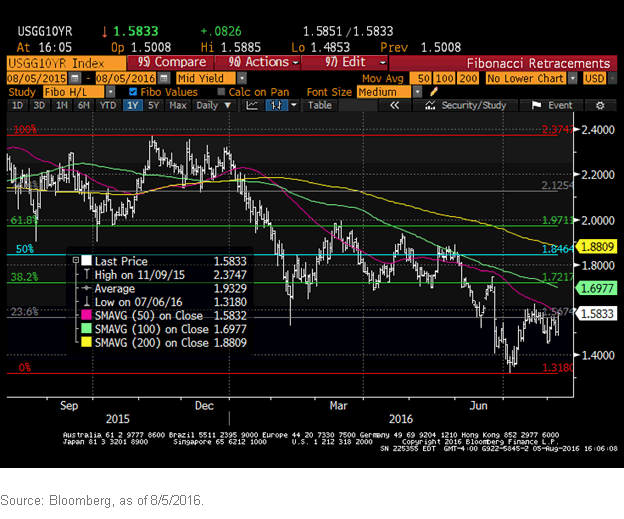Collapse the legend box expander
The width and height of the screenshot is (624, 519).
click(x=76, y=261)
